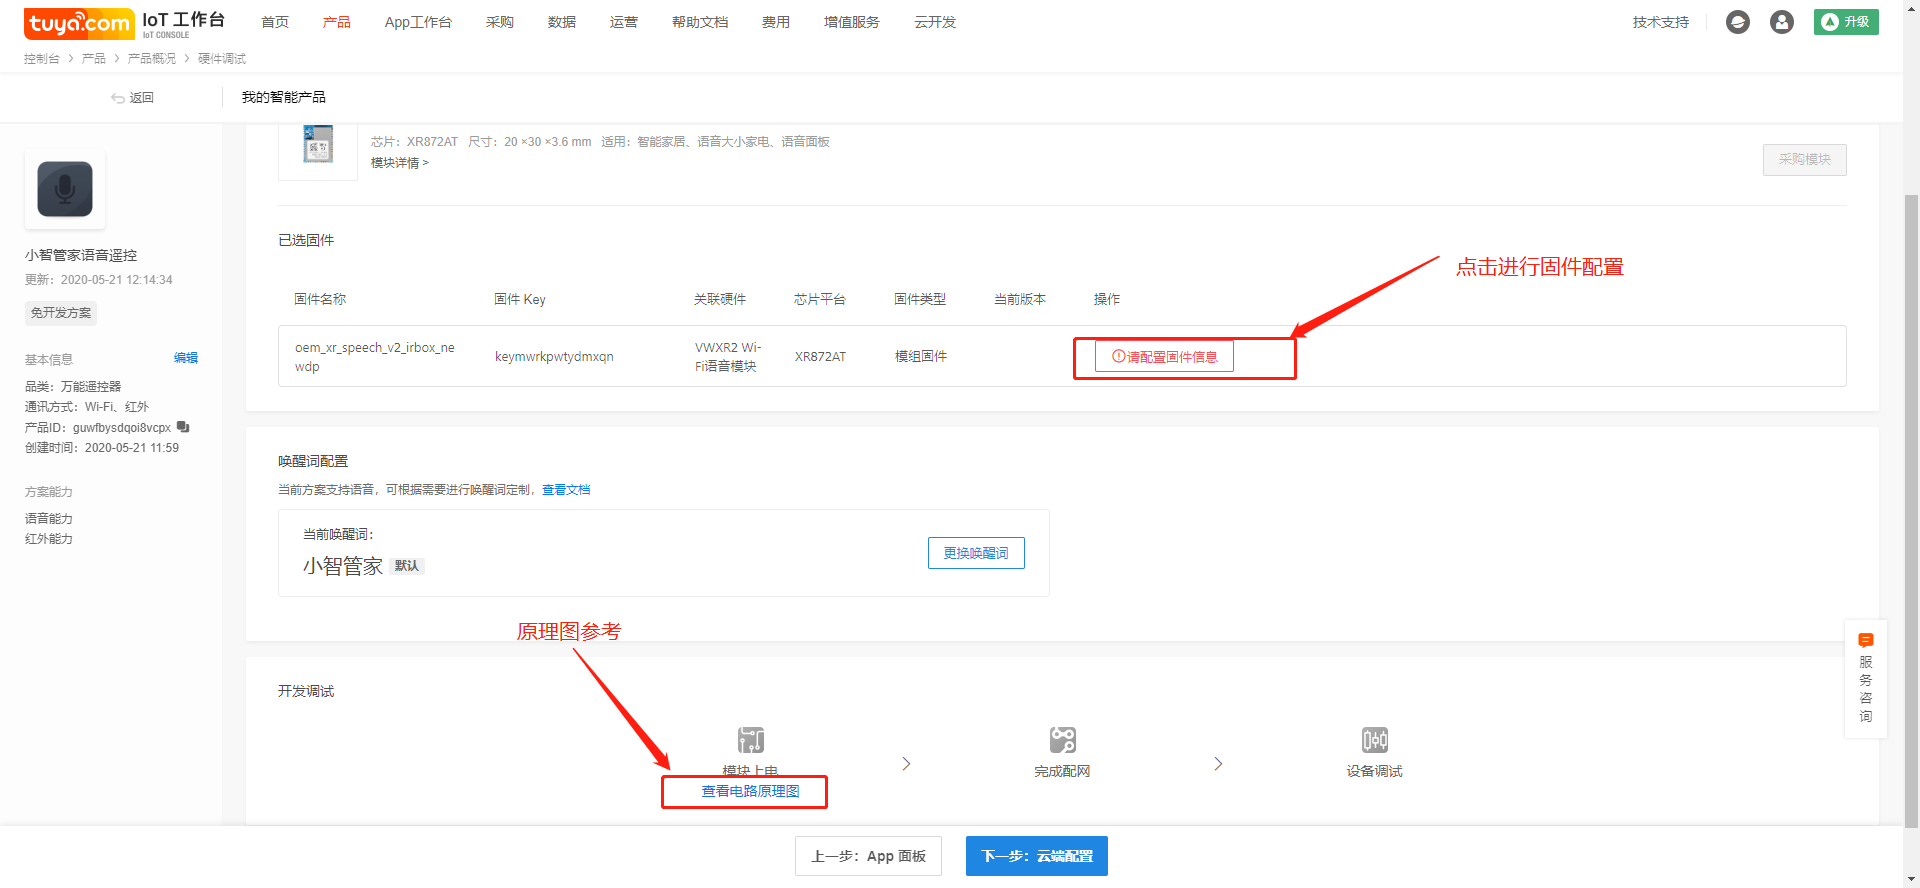Viewport: 1920px width, 888px height.
Task: Open the 产品 menu in top navigation
Action: click(x=336, y=22)
